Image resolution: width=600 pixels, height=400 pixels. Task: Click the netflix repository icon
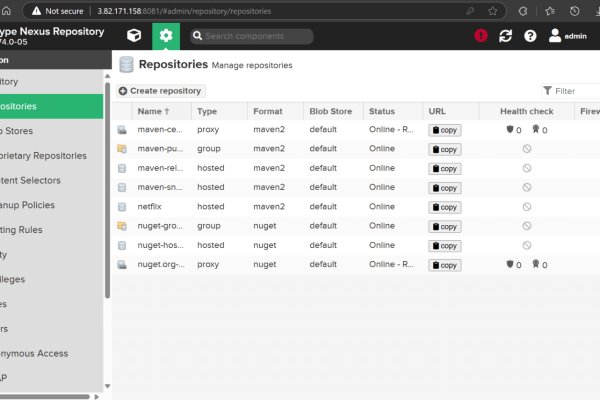click(x=122, y=207)
